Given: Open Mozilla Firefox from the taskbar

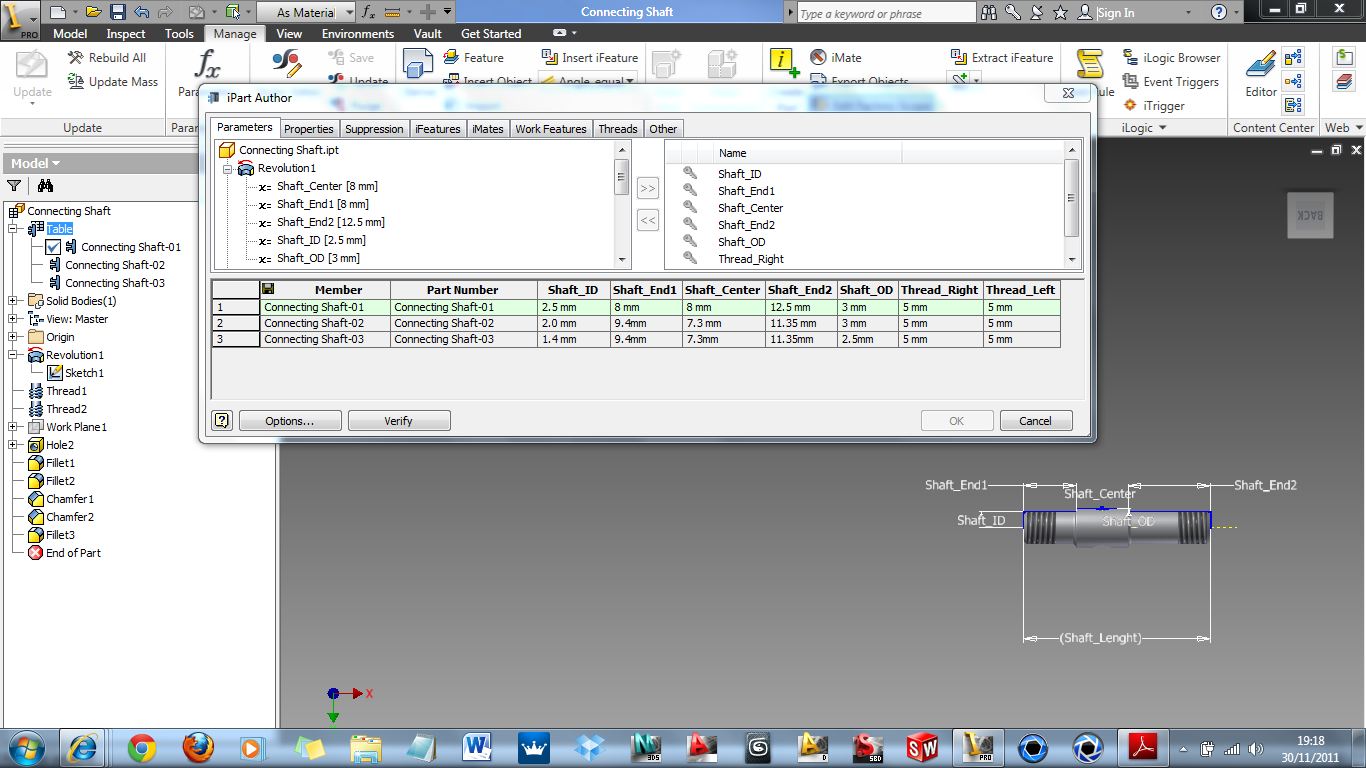Looking at the screenshot, I should point(198,748).
